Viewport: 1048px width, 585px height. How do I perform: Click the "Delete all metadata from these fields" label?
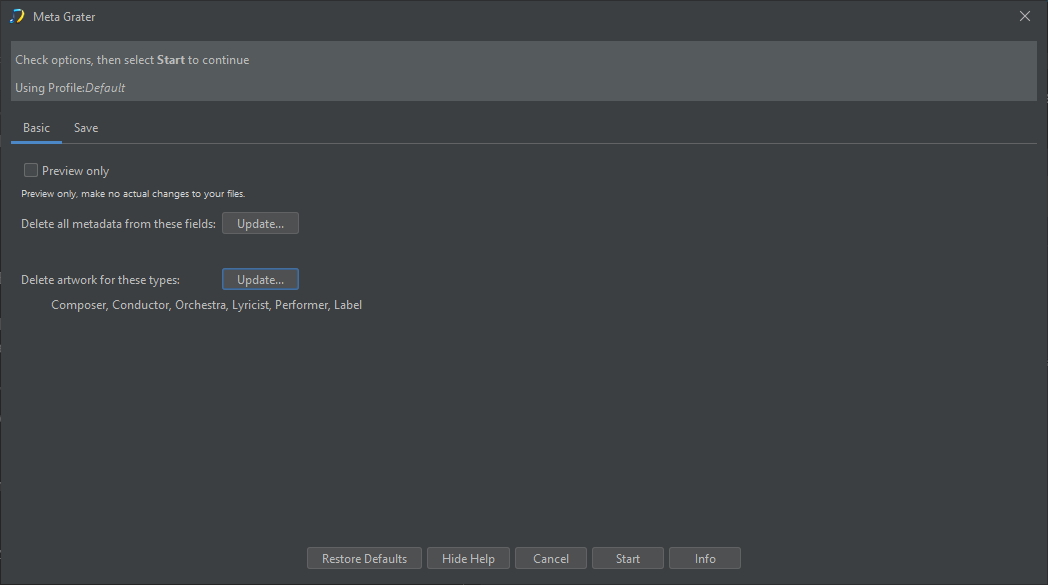pos(118,224)
